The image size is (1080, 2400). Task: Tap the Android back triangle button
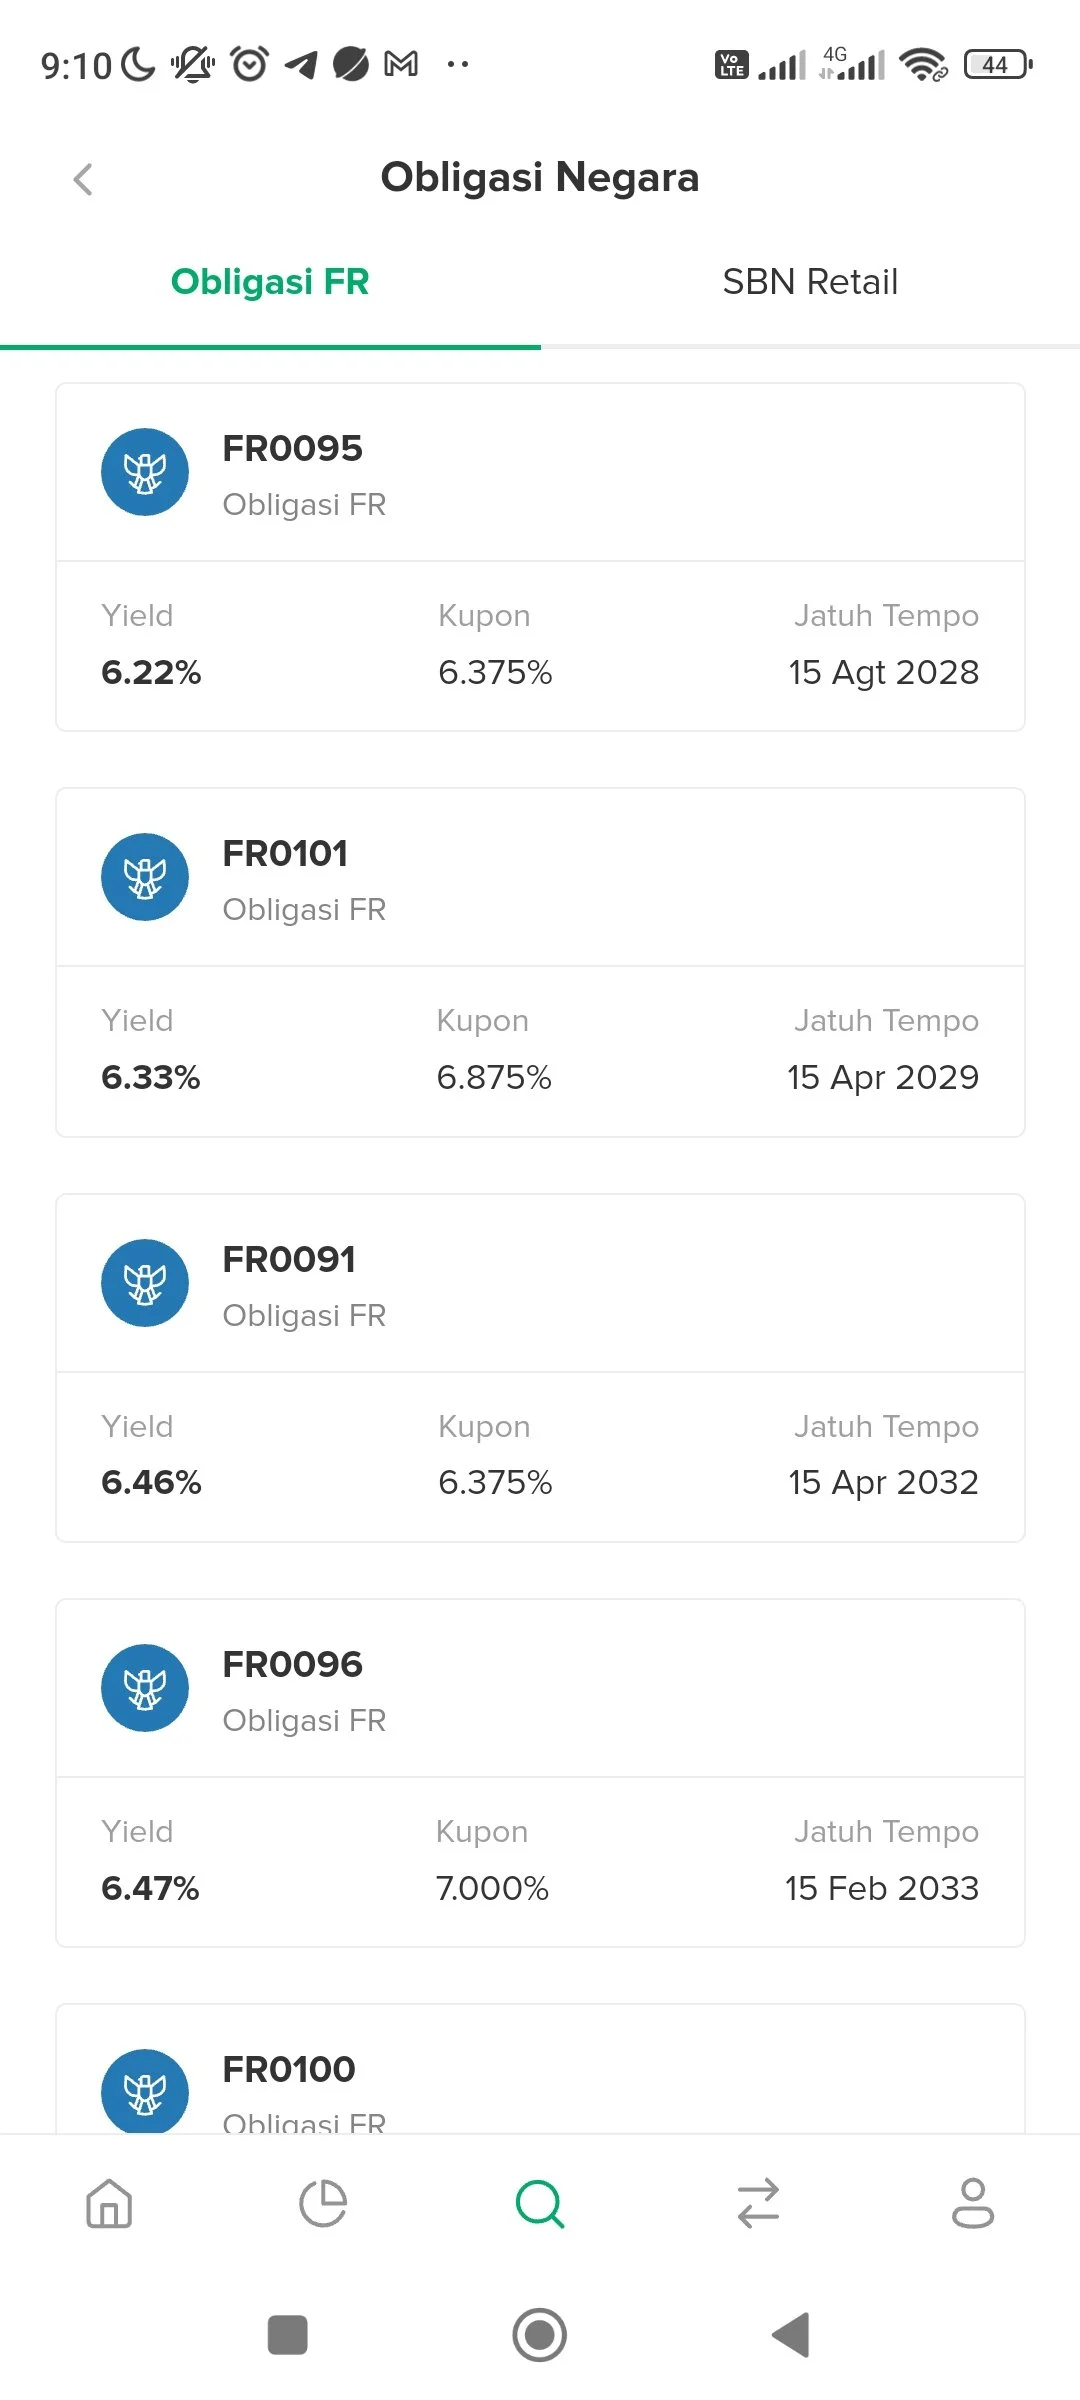pos(791,2335)
